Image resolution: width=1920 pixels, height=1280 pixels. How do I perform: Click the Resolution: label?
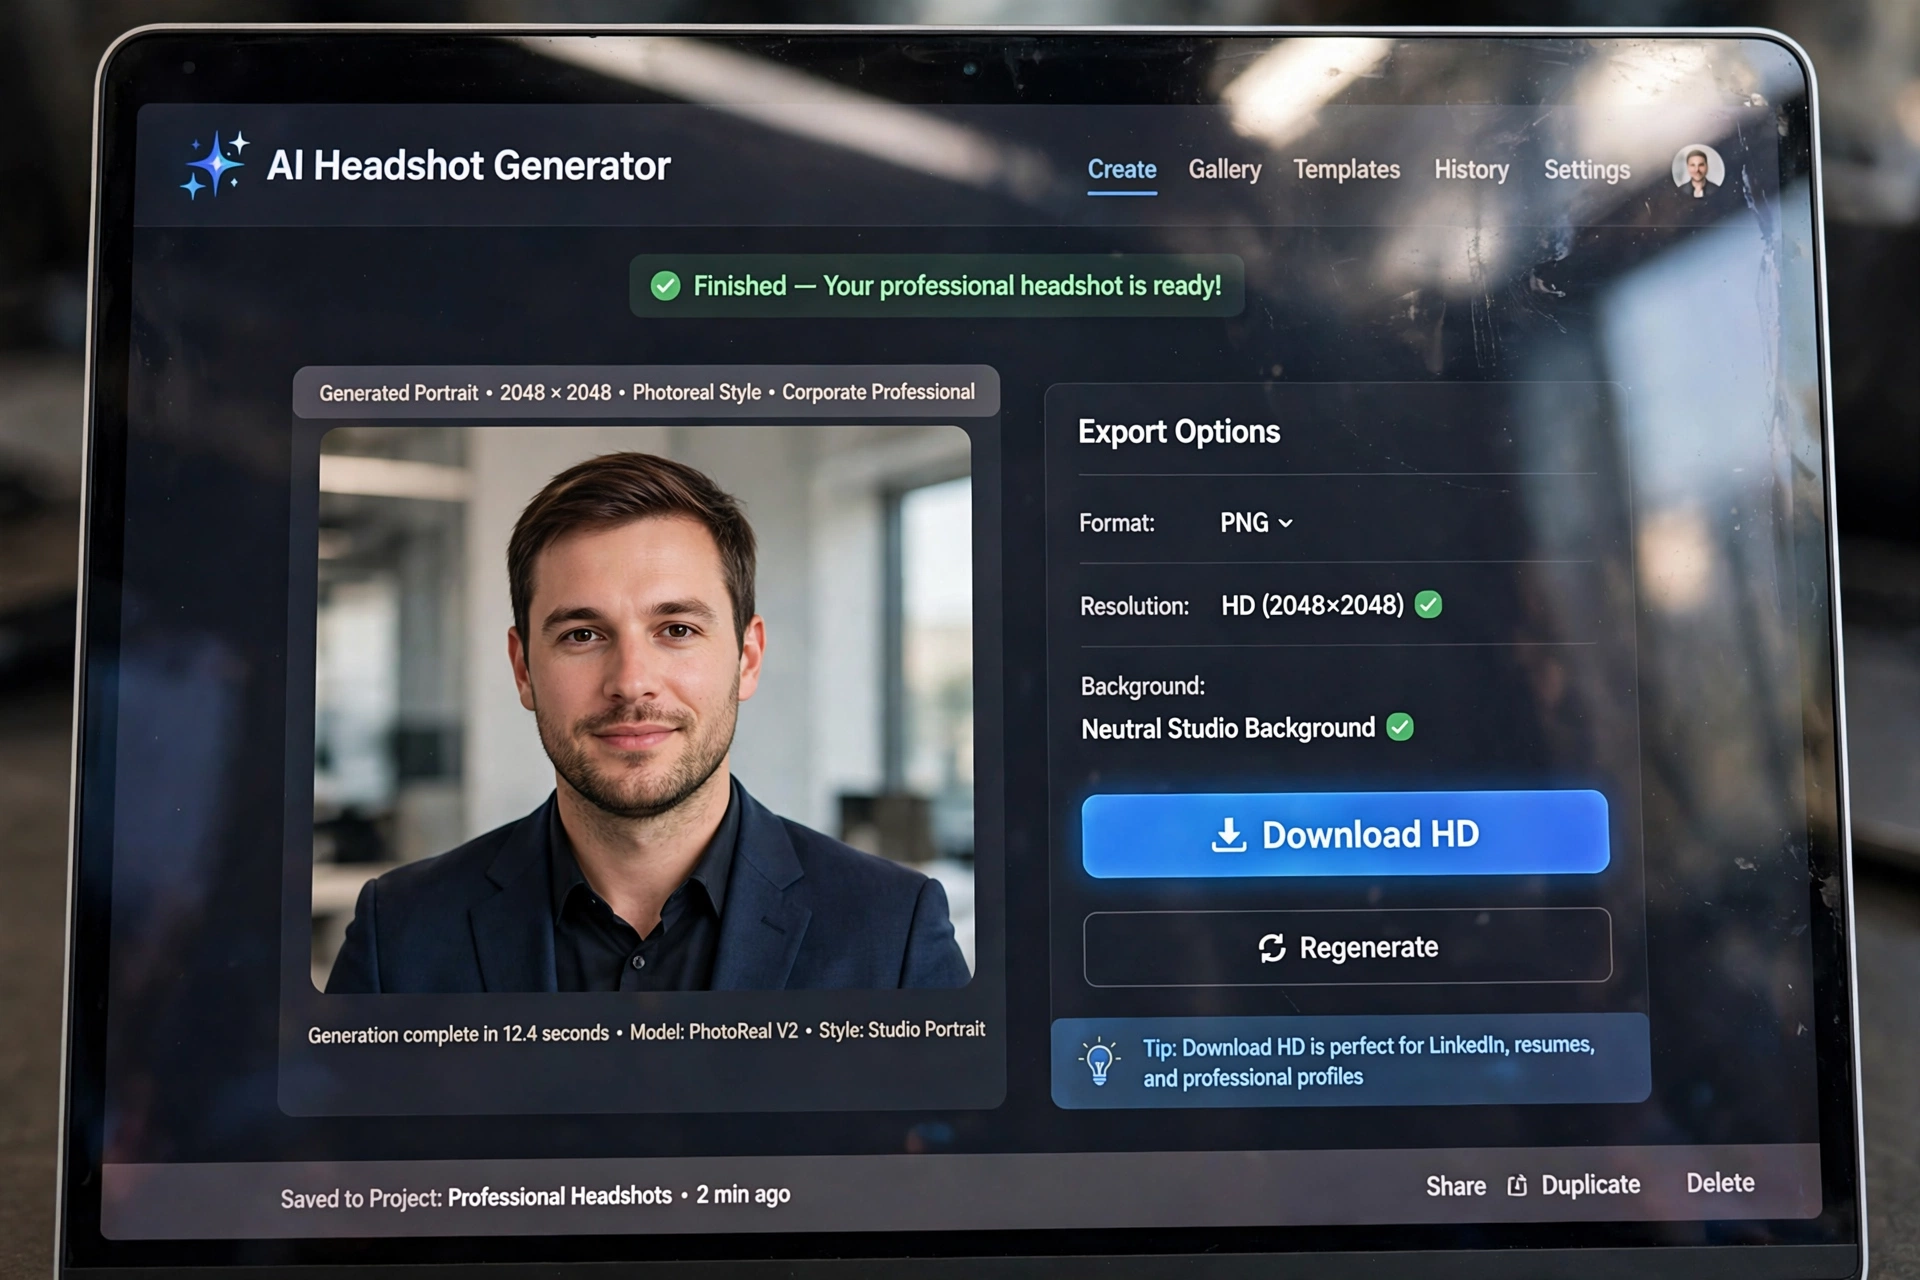(1134, 606)
